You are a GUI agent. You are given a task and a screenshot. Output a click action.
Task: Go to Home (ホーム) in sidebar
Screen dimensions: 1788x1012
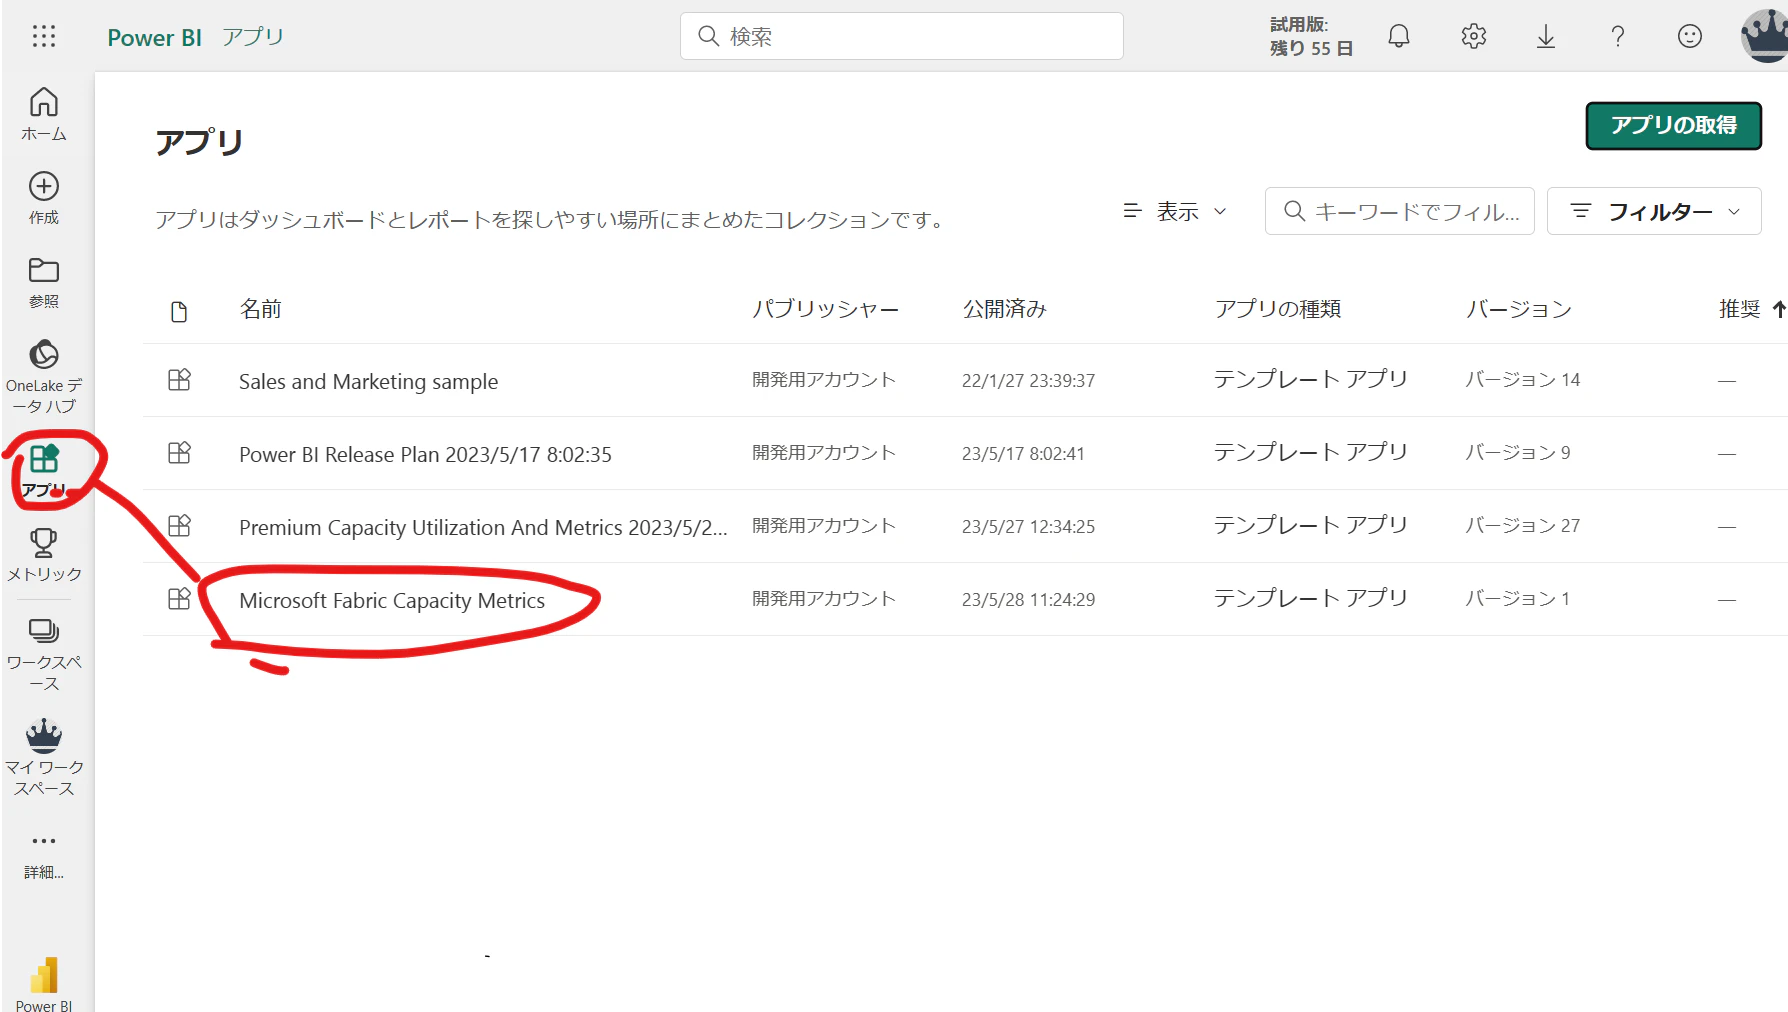tap(44, 114)
